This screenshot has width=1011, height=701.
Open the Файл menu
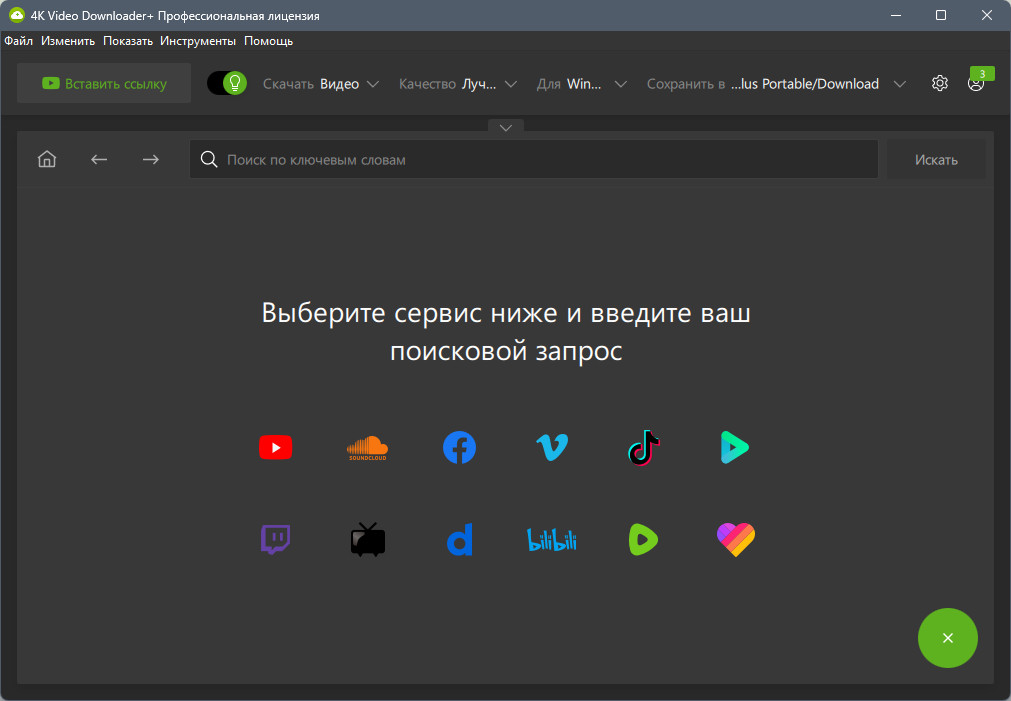tap(18, 41)
